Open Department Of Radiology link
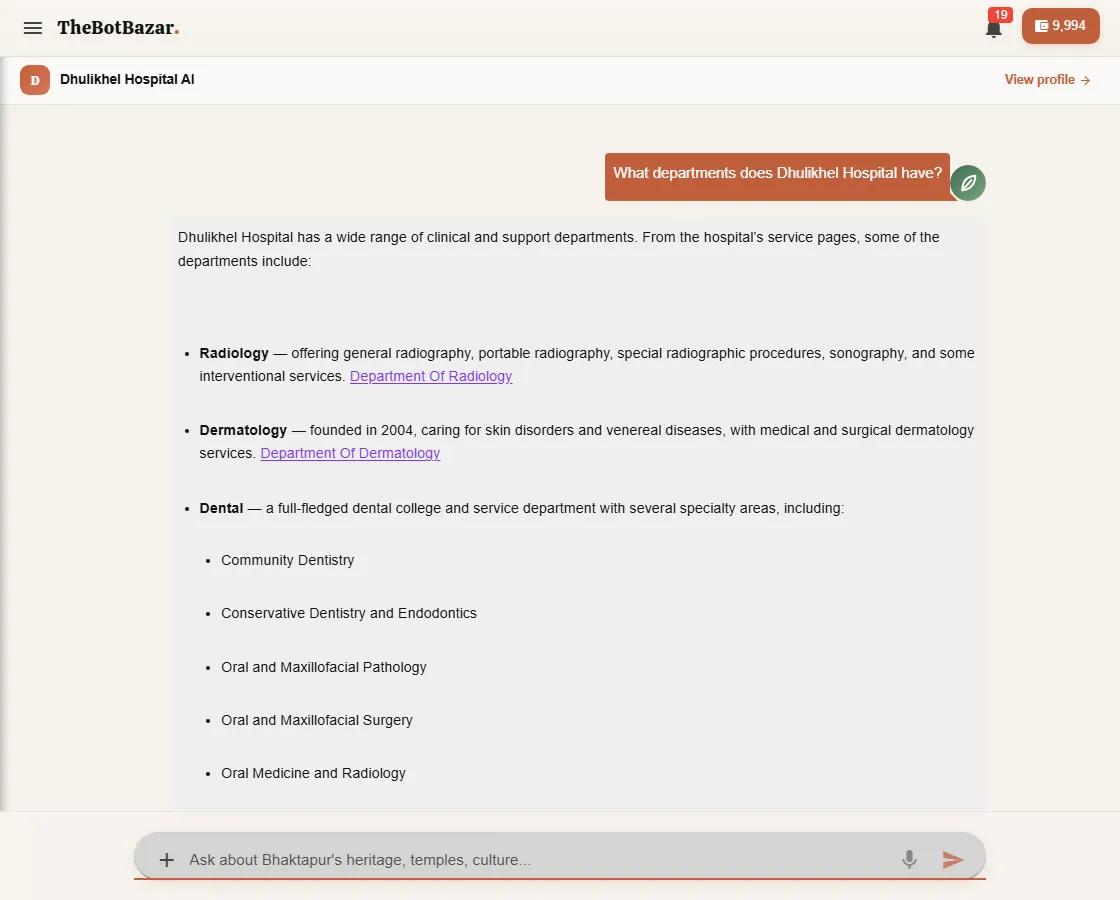 431,376
